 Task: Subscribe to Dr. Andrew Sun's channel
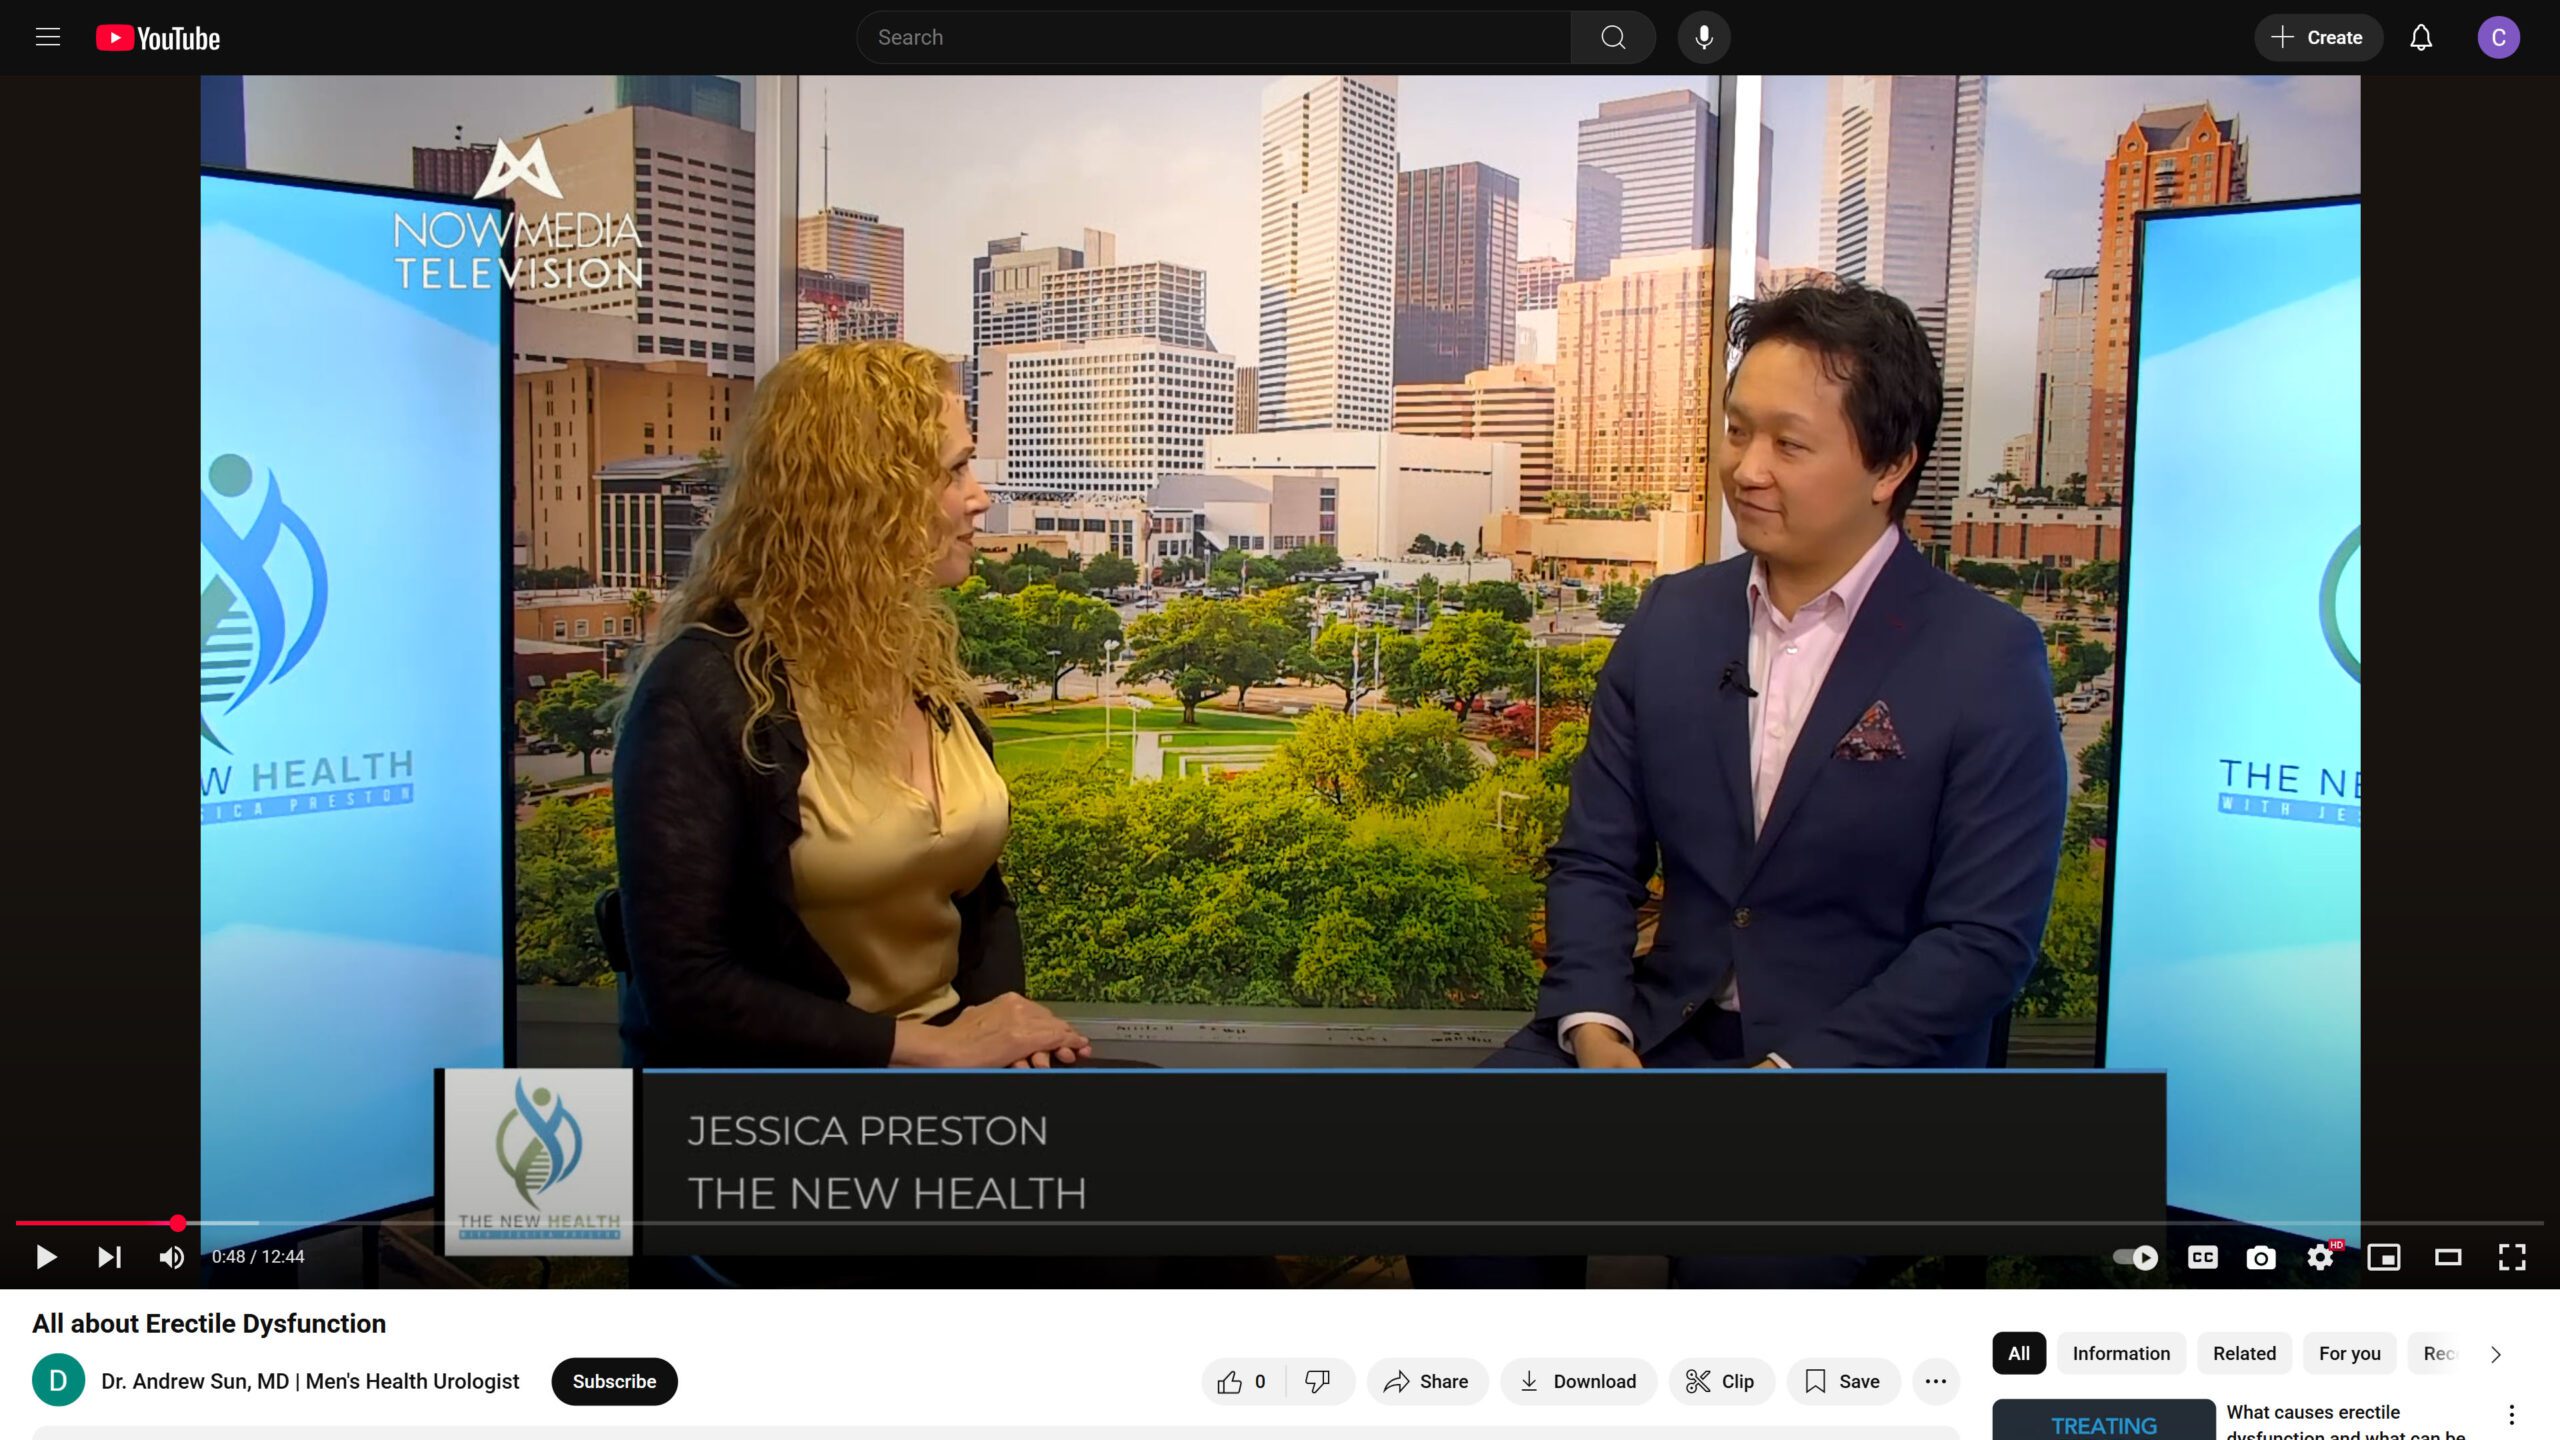[614, 1381]
